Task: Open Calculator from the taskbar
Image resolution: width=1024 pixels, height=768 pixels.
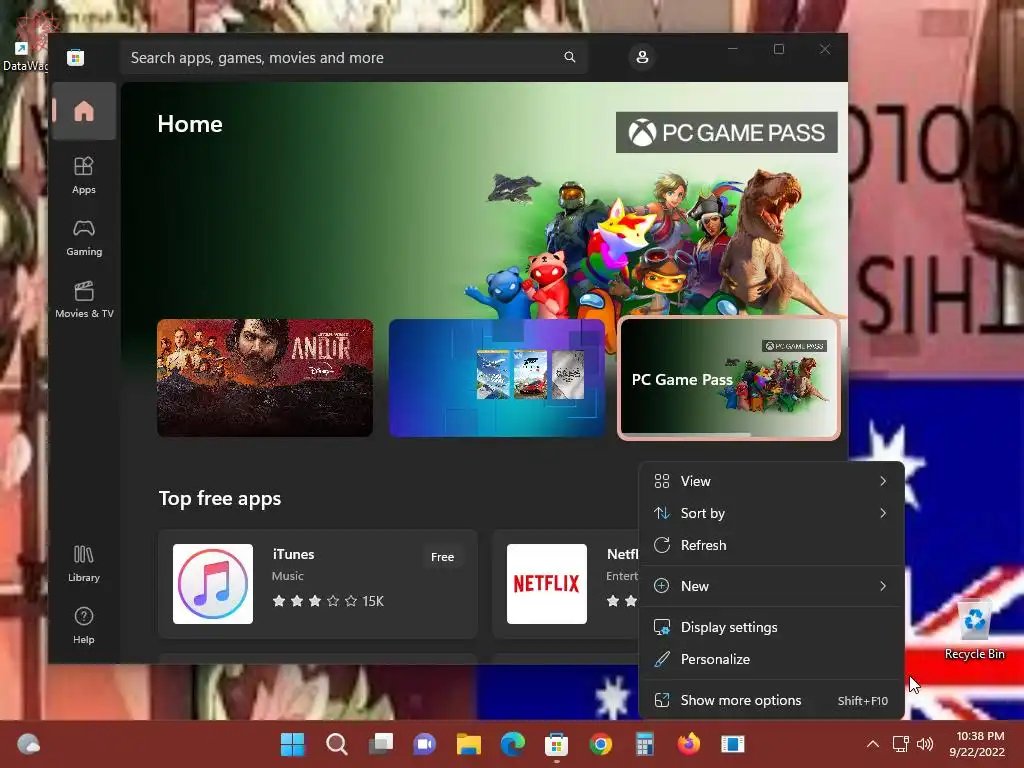Action: click(645, 744)
